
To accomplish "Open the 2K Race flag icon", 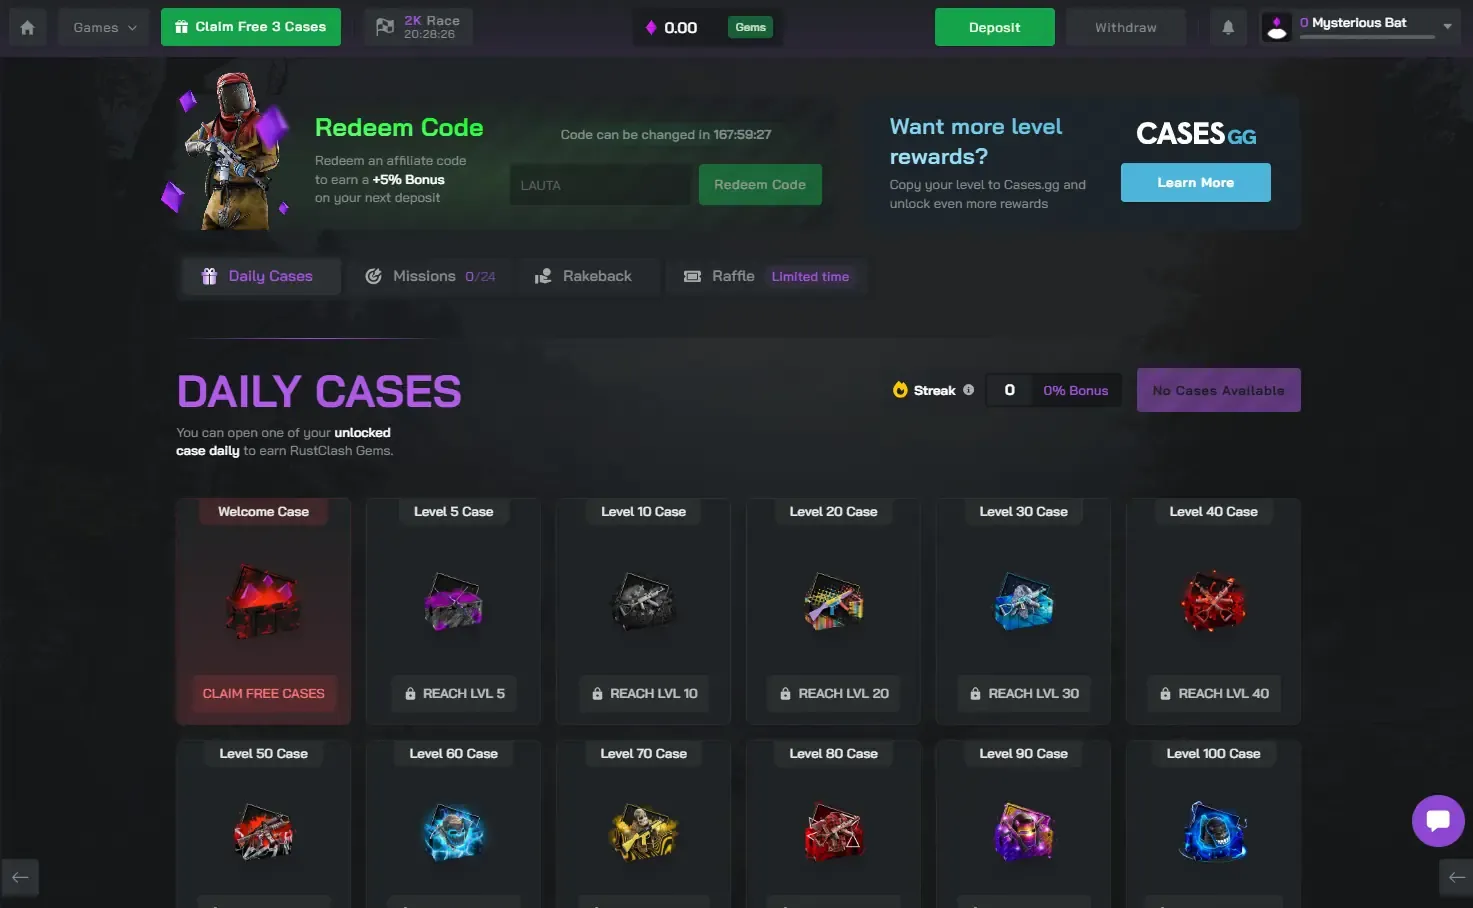I will point(385,27).
